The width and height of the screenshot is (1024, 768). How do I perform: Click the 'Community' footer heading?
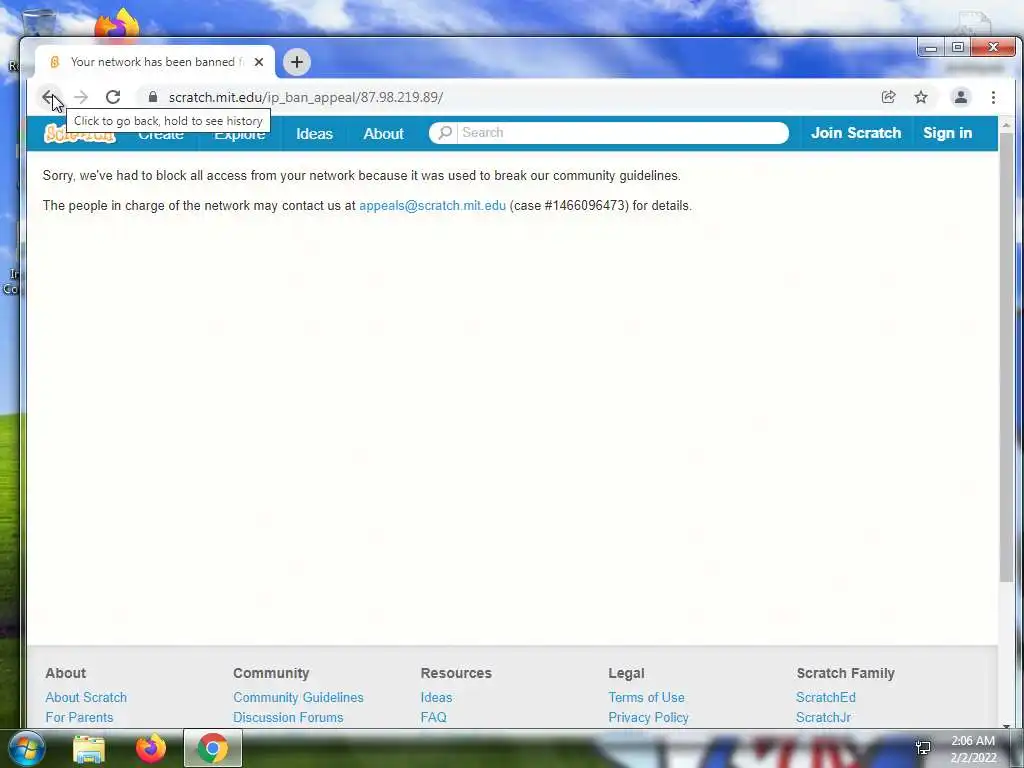271,673
